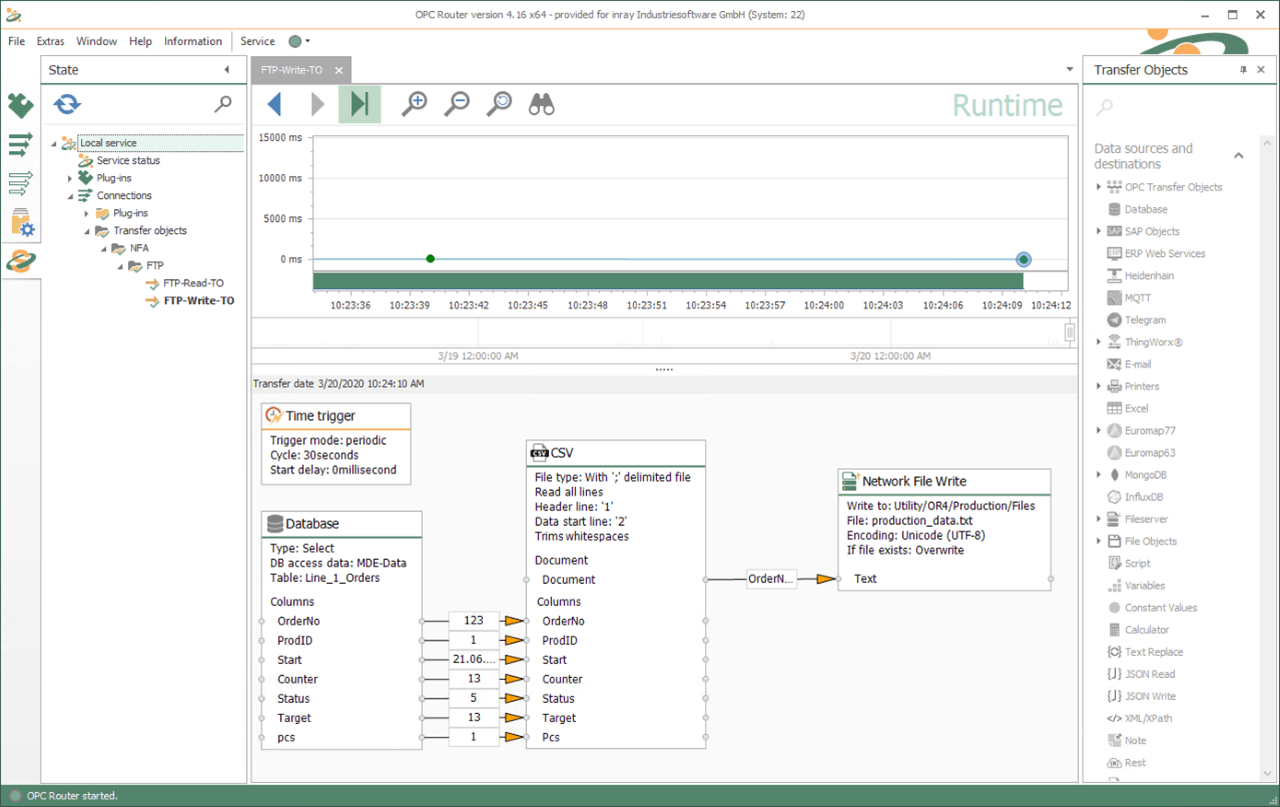The image size is (1280, 807).
Task: Go to previous transfer with left arrow
Action: click(x=274, y=104)
